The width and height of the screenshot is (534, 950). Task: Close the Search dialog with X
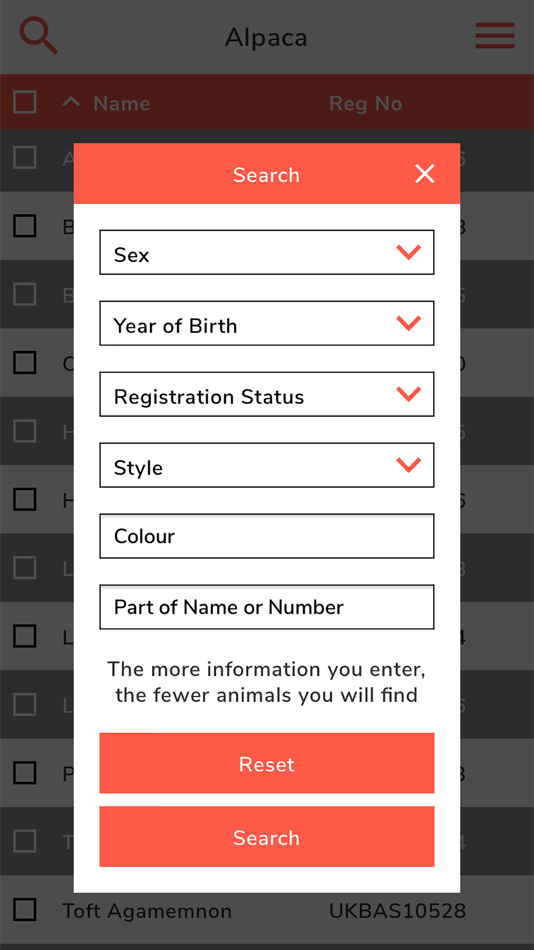(424, 174)
